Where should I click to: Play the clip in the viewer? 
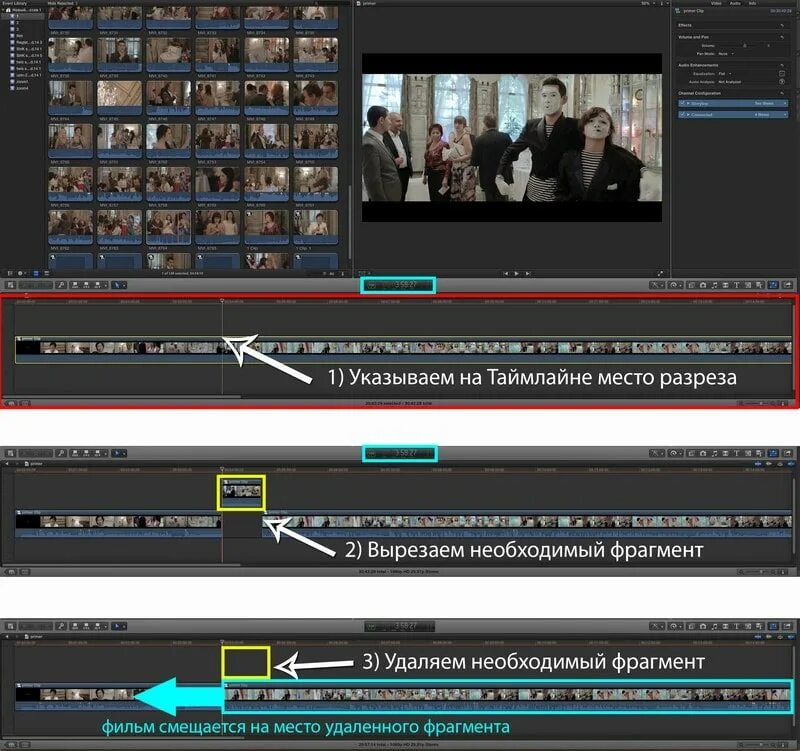click(x=516, y=273)
